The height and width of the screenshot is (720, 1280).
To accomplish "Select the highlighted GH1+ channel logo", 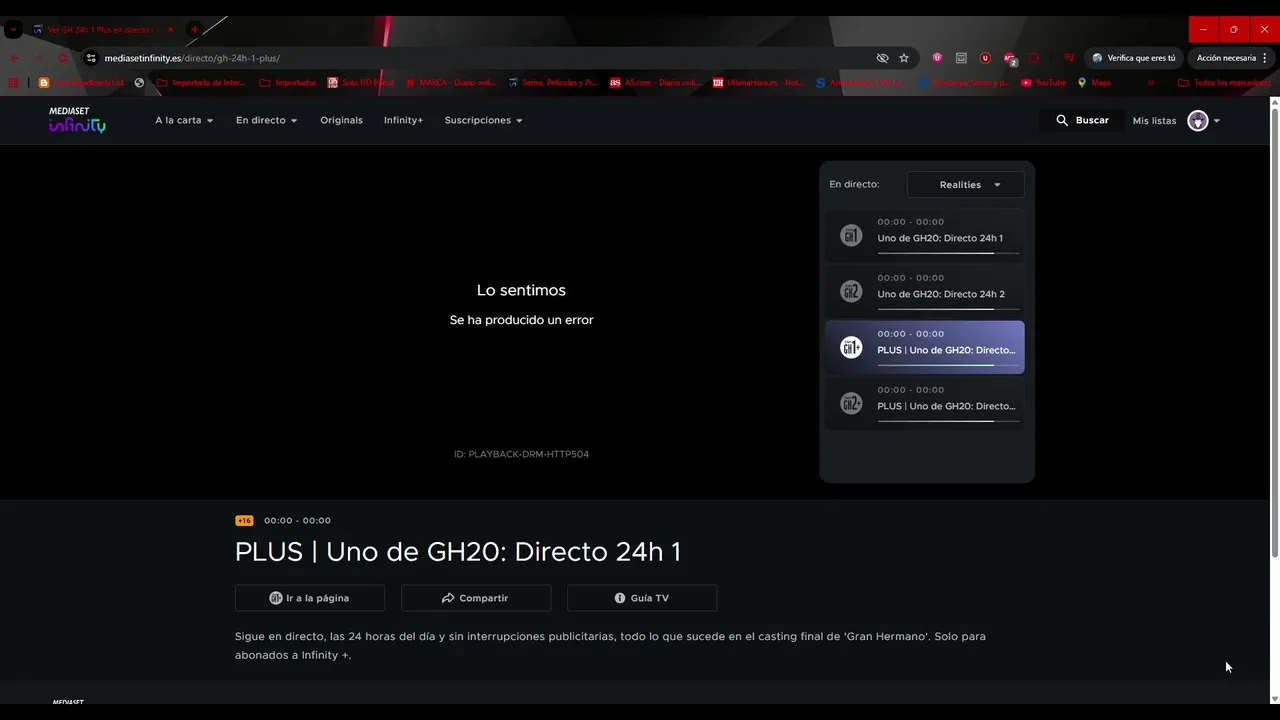I will pyautogui.click(x=851, y=347).
